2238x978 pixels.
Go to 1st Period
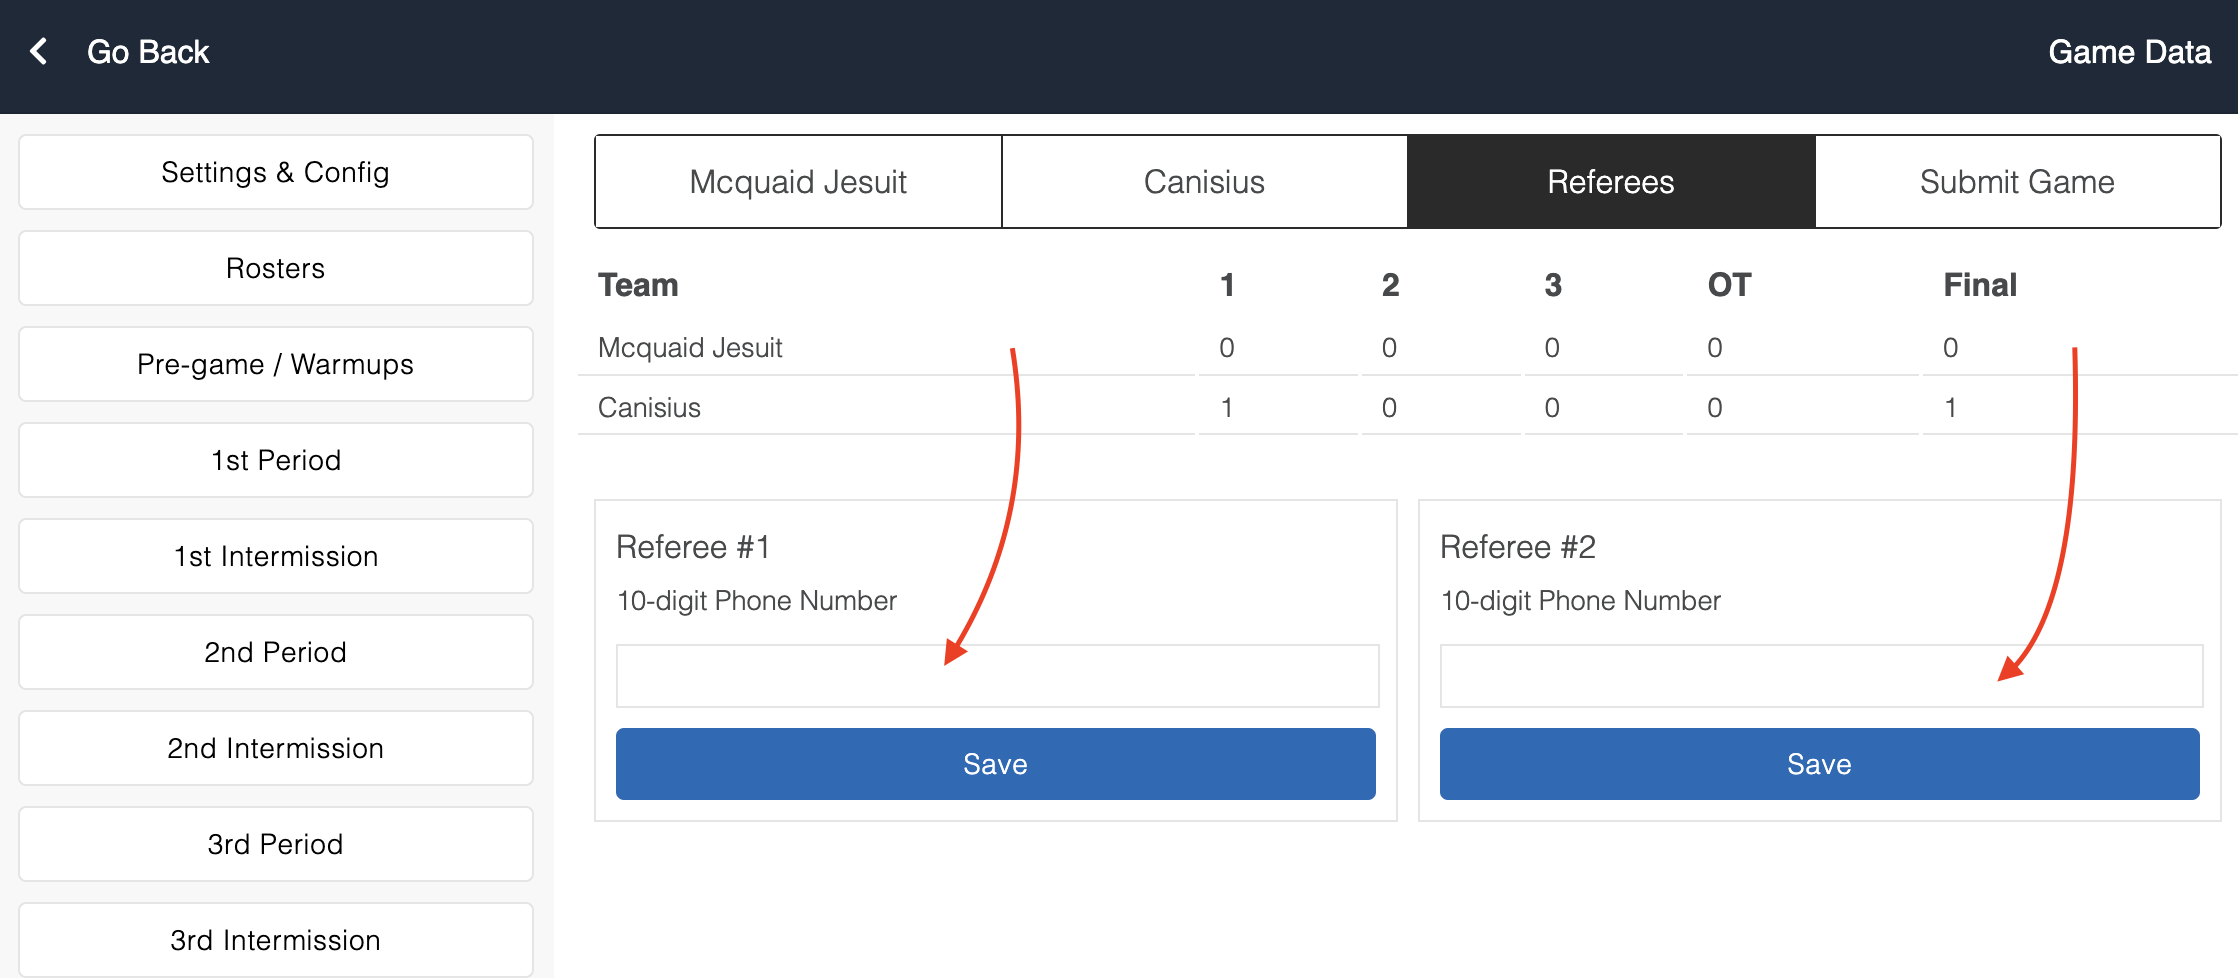coord(275,460)
